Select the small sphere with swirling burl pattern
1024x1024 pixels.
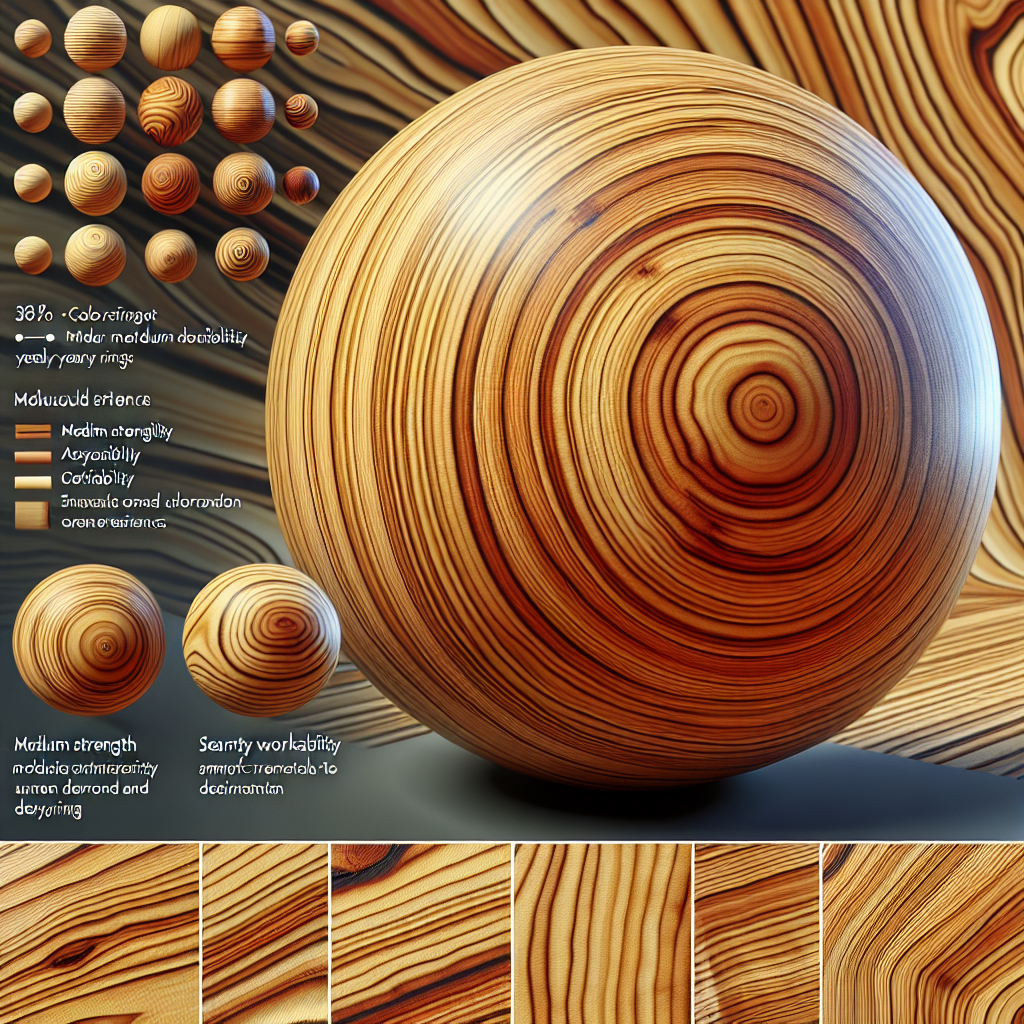[x=170, y=112]
